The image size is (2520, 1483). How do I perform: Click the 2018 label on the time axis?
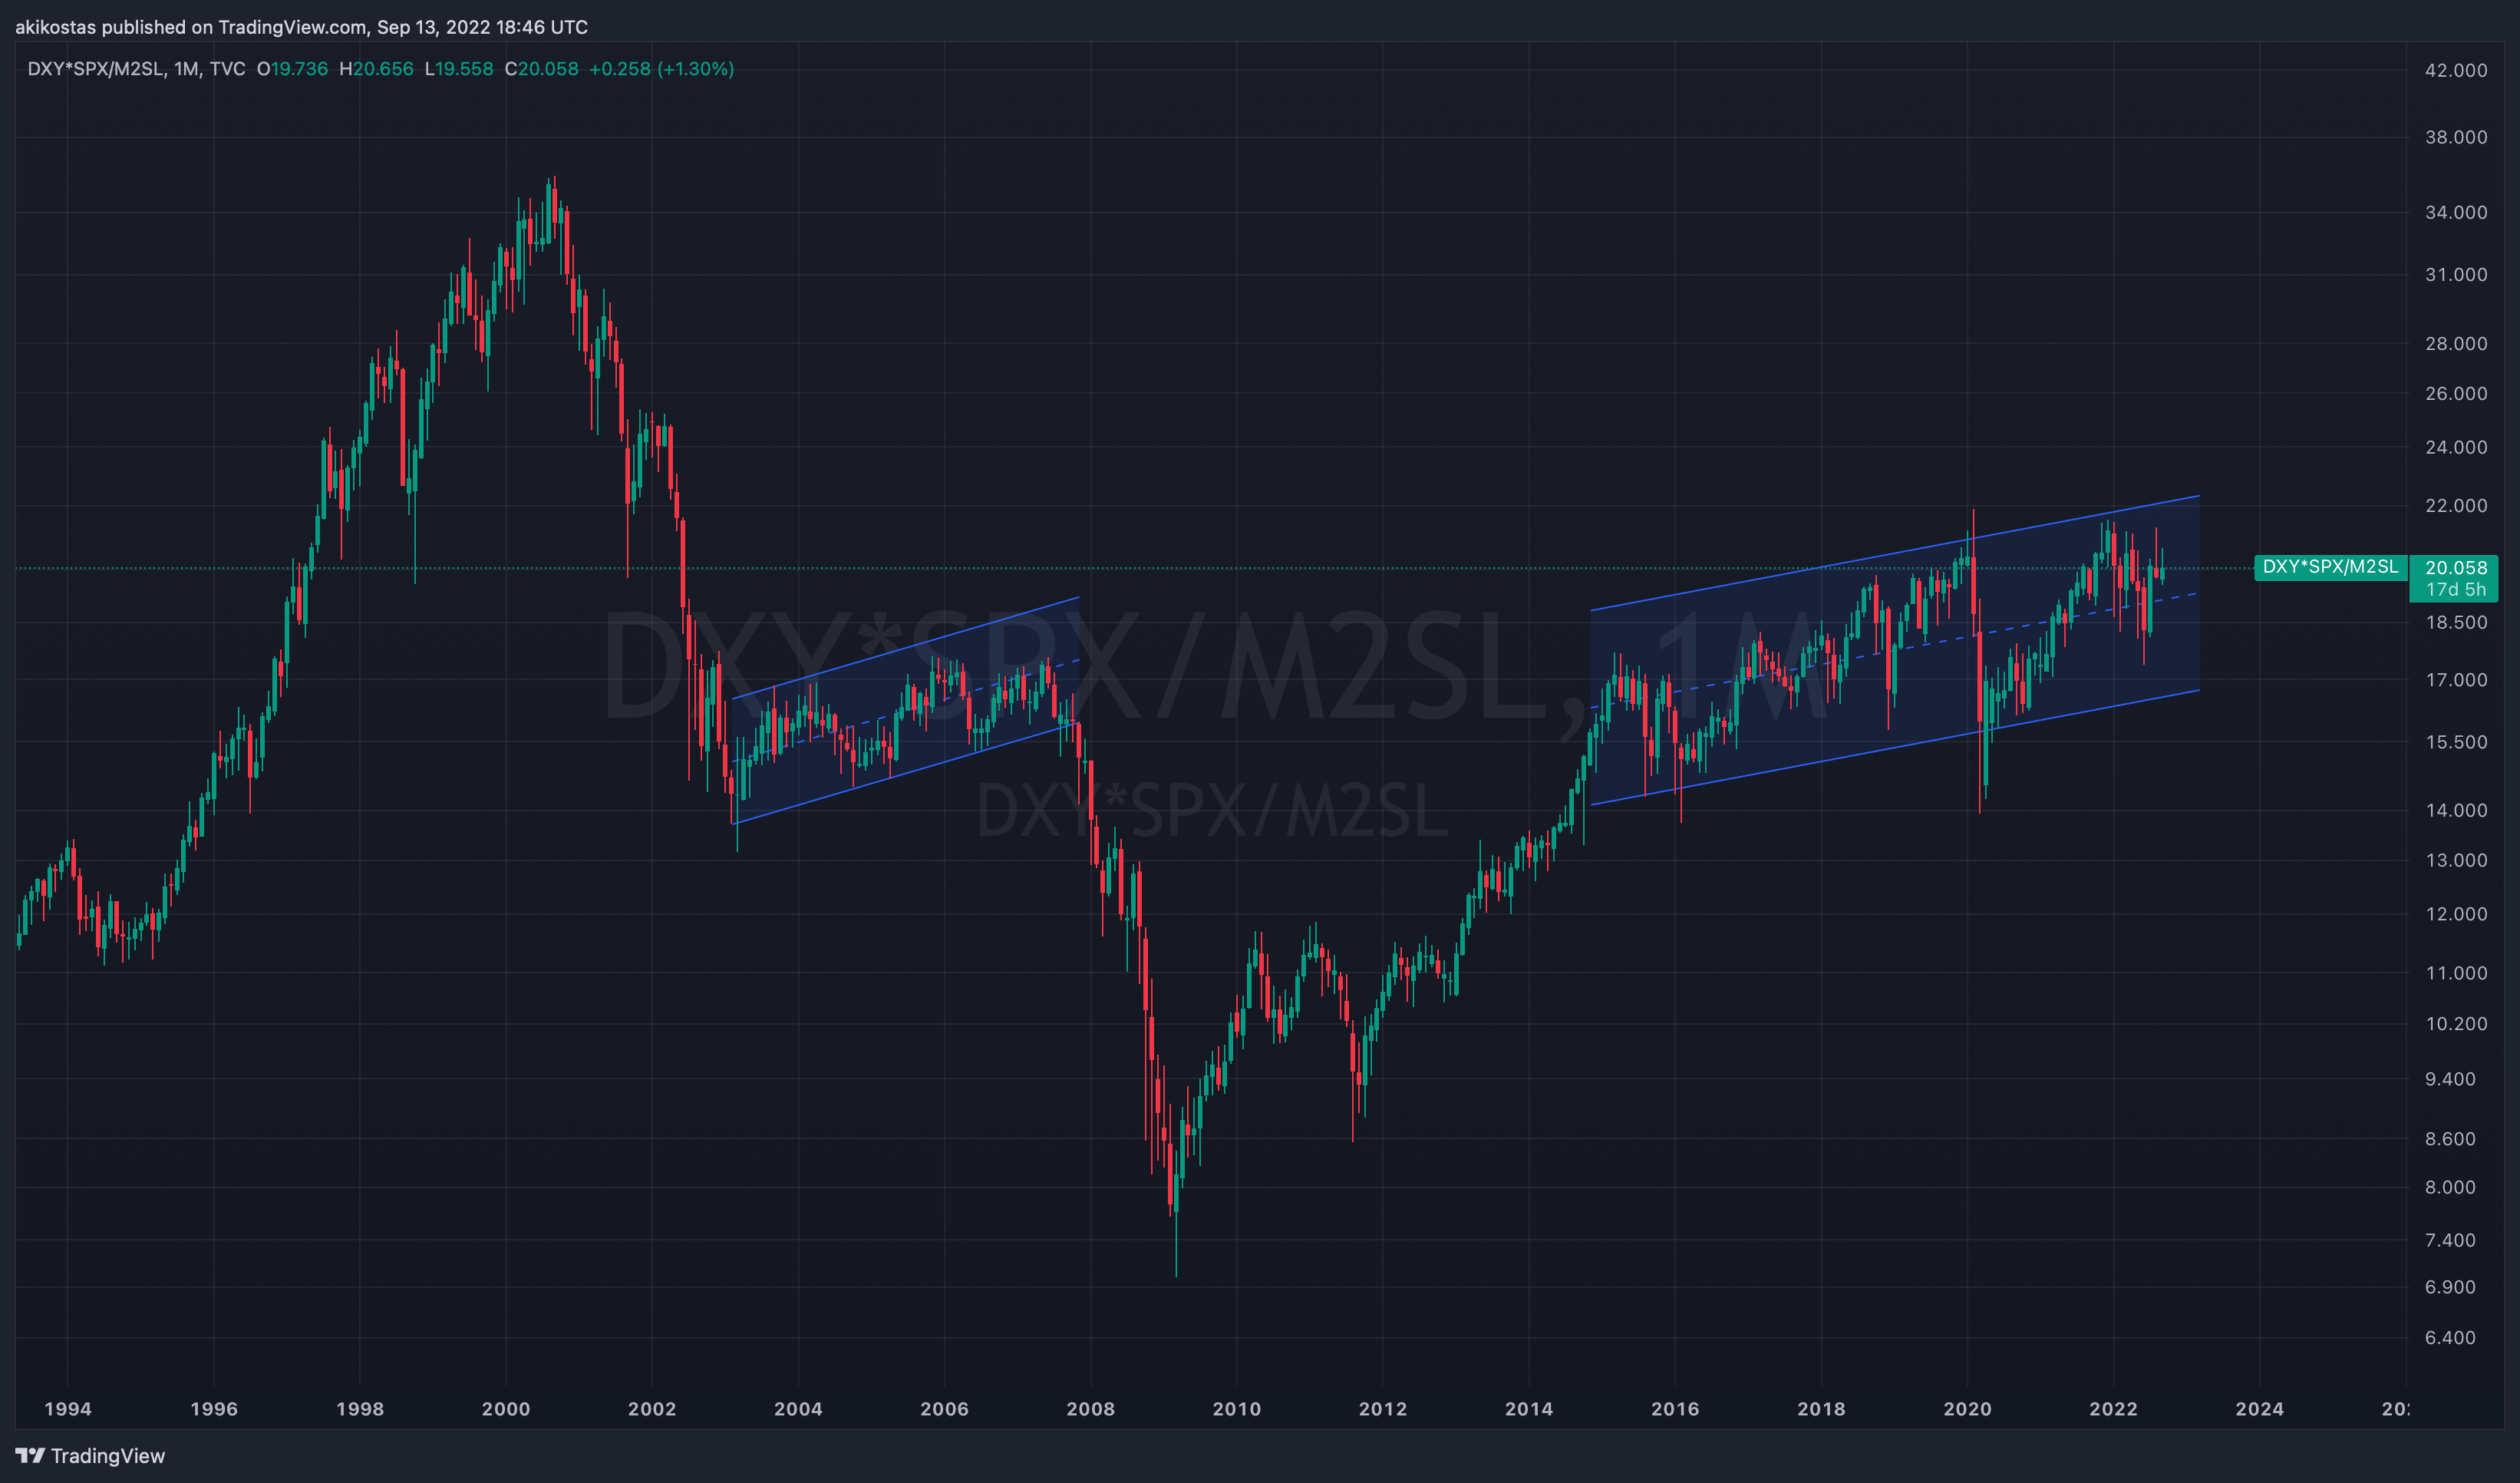(x=1821, y=1409)
